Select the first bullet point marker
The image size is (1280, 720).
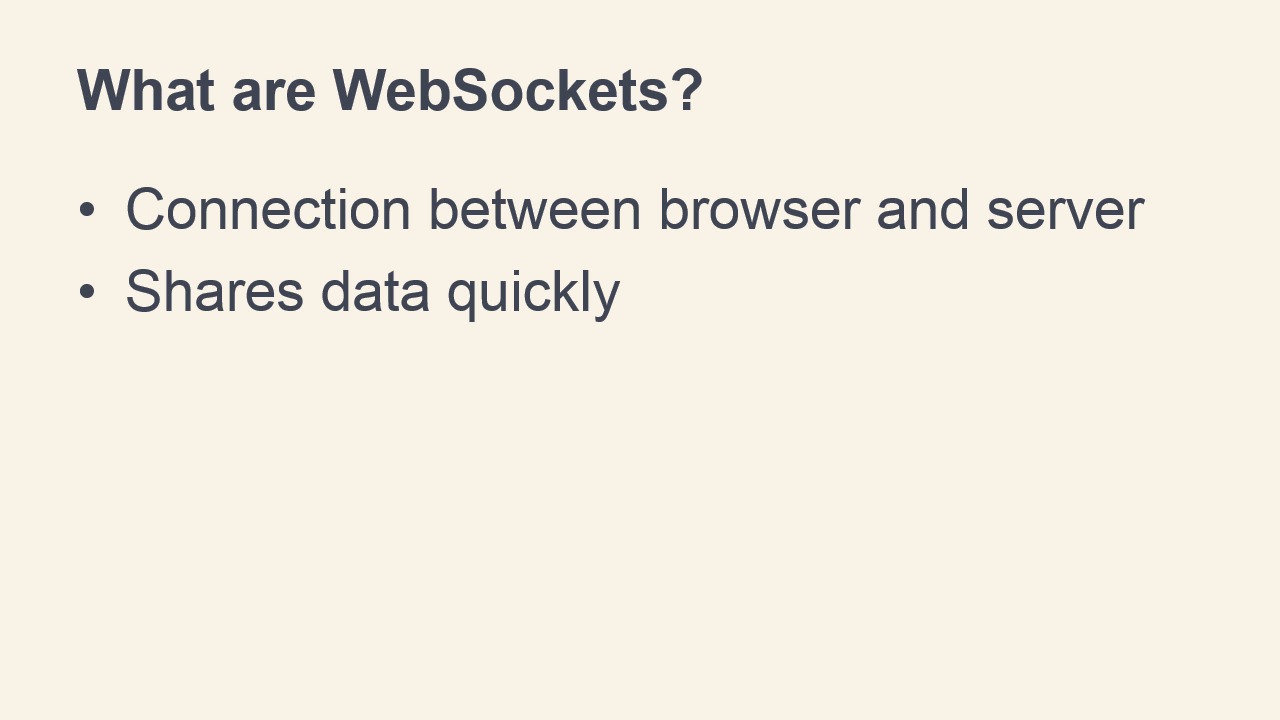(x=87, y=211)
